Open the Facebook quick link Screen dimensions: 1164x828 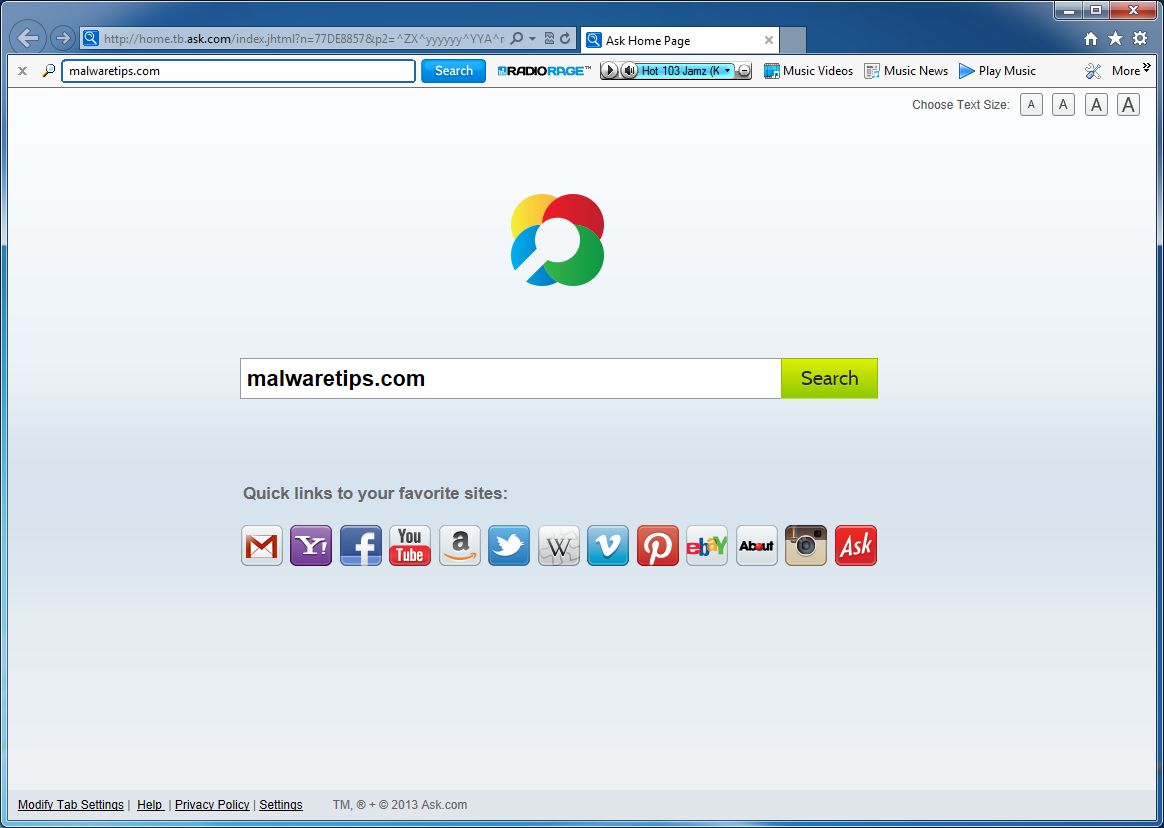click(361, 546)
